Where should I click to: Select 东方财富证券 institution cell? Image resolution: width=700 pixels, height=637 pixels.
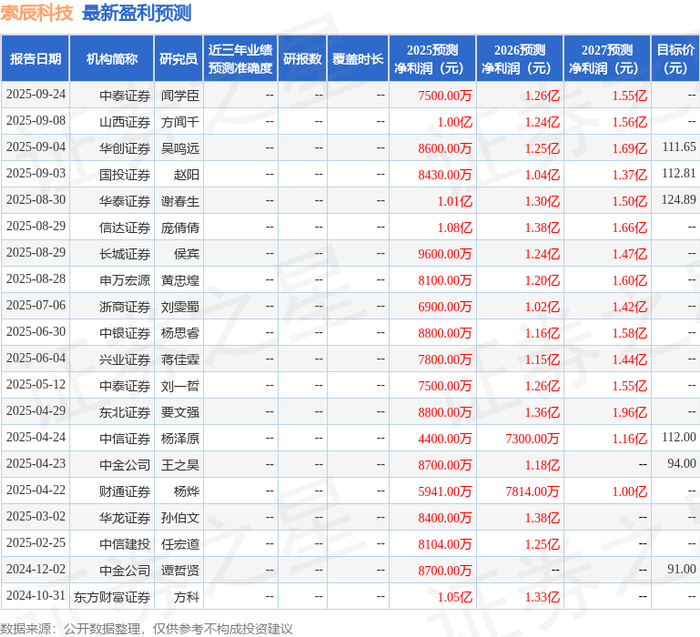pyautogui.click(x=112, y=597)
